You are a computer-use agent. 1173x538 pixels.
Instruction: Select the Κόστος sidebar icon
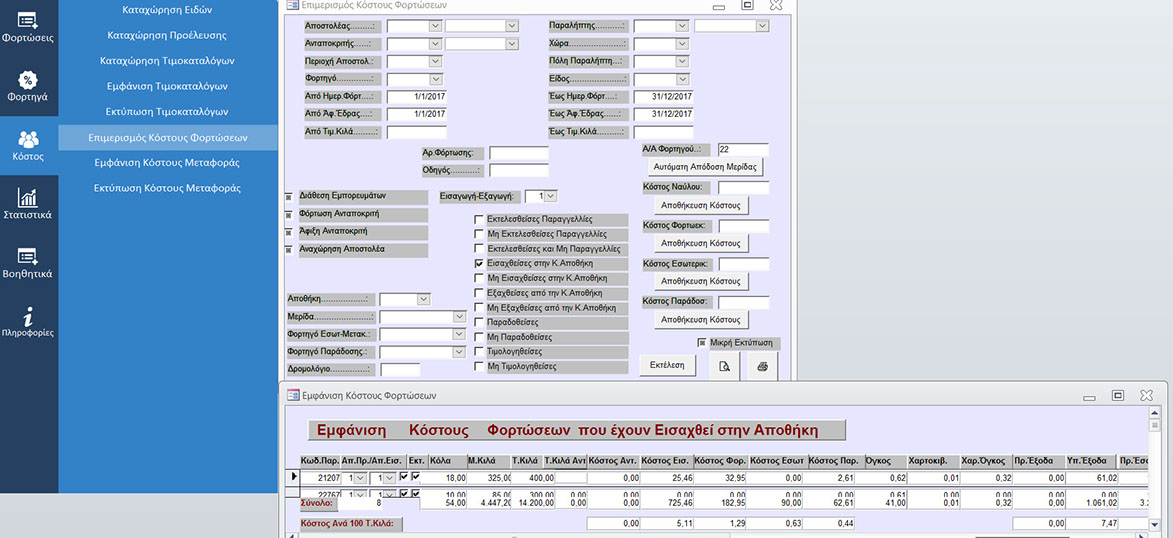[28, 146]
